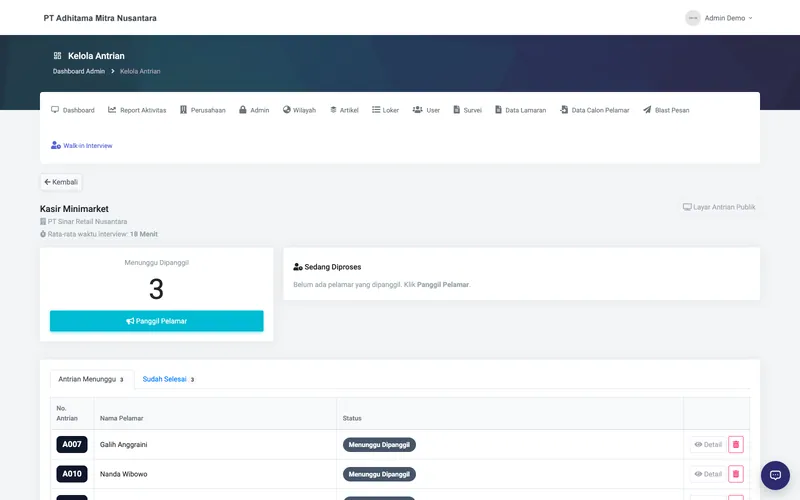Click the Data Calon Pelamar import icon
800x500 pixels.
(x=564, y=110)
